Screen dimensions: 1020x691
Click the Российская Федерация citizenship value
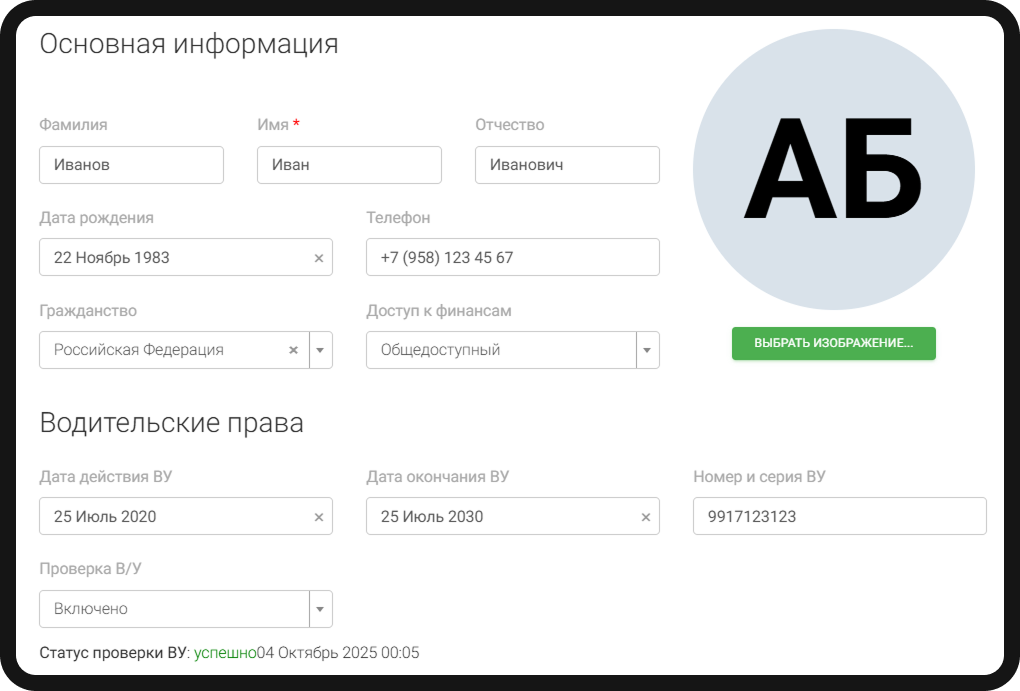[x=140, y=350]
